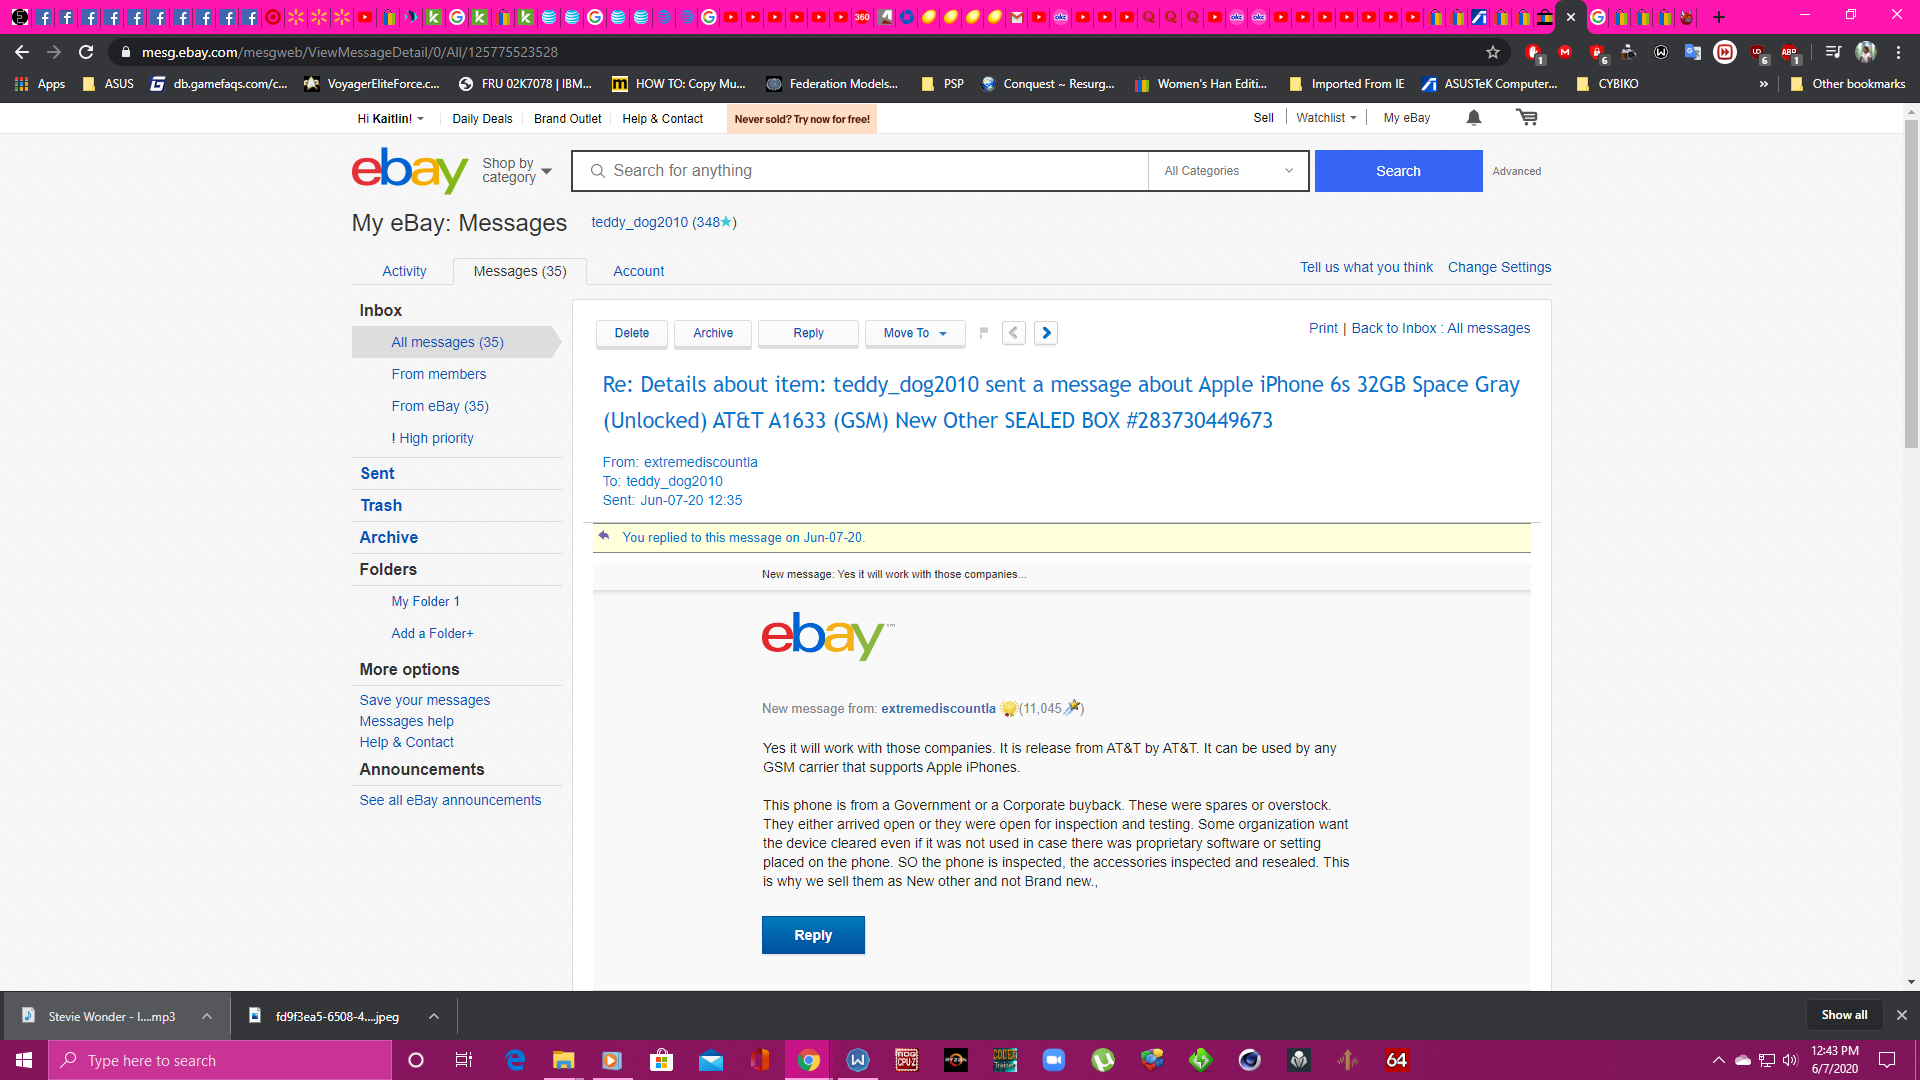
Task: Open Advanced search link
Action: pos(1516,171)
